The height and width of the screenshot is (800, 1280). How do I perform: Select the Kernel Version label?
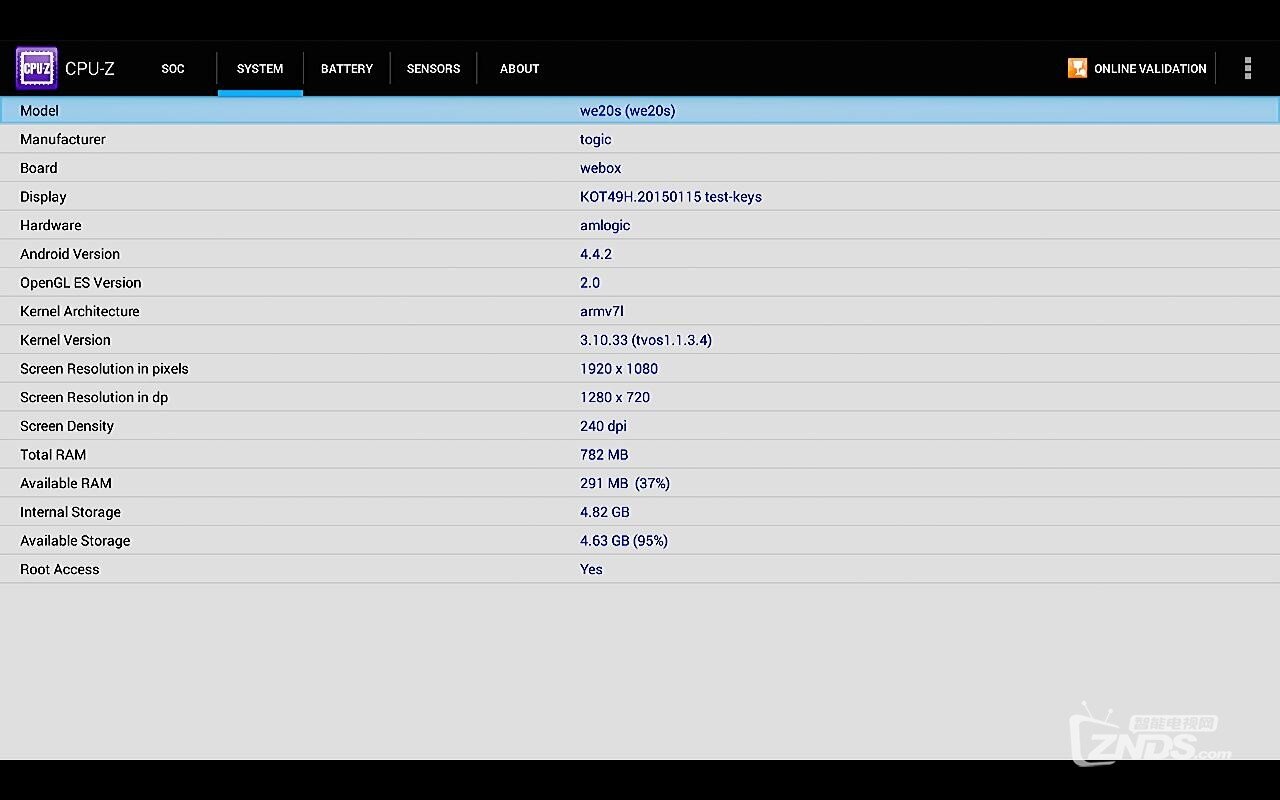click(65, 340)
